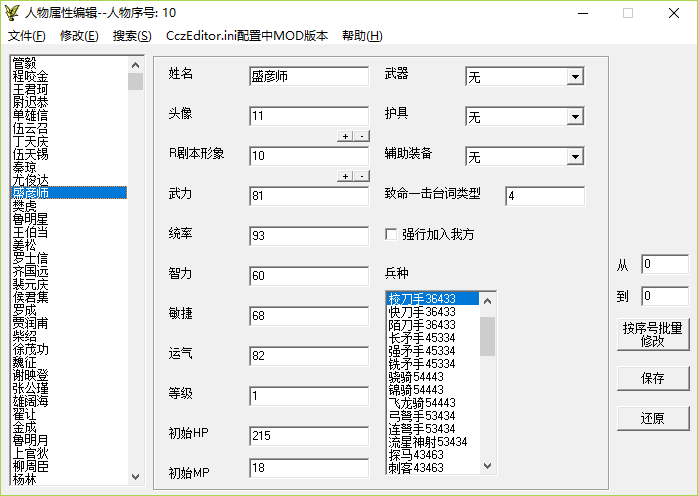
Task: Click the 保存 button
Action: click(x=653, y=378)
